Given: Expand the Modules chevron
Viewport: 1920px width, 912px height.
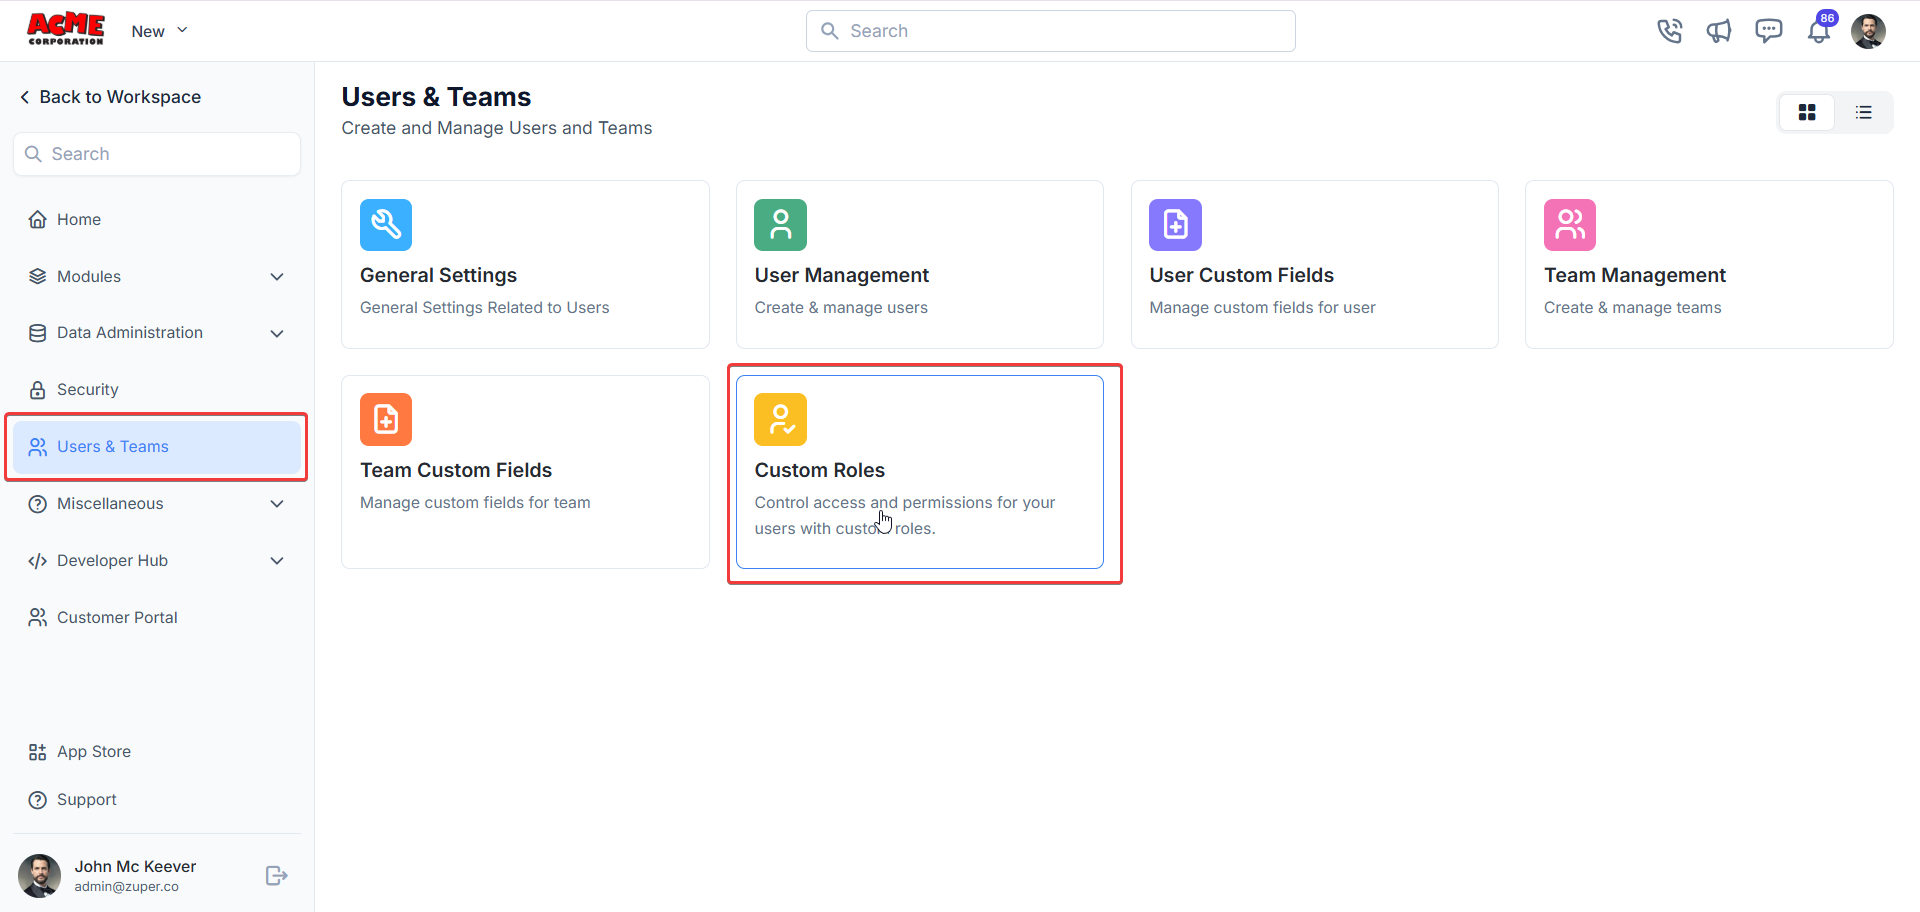Looking at the screenshot, I should pos(277,277).
